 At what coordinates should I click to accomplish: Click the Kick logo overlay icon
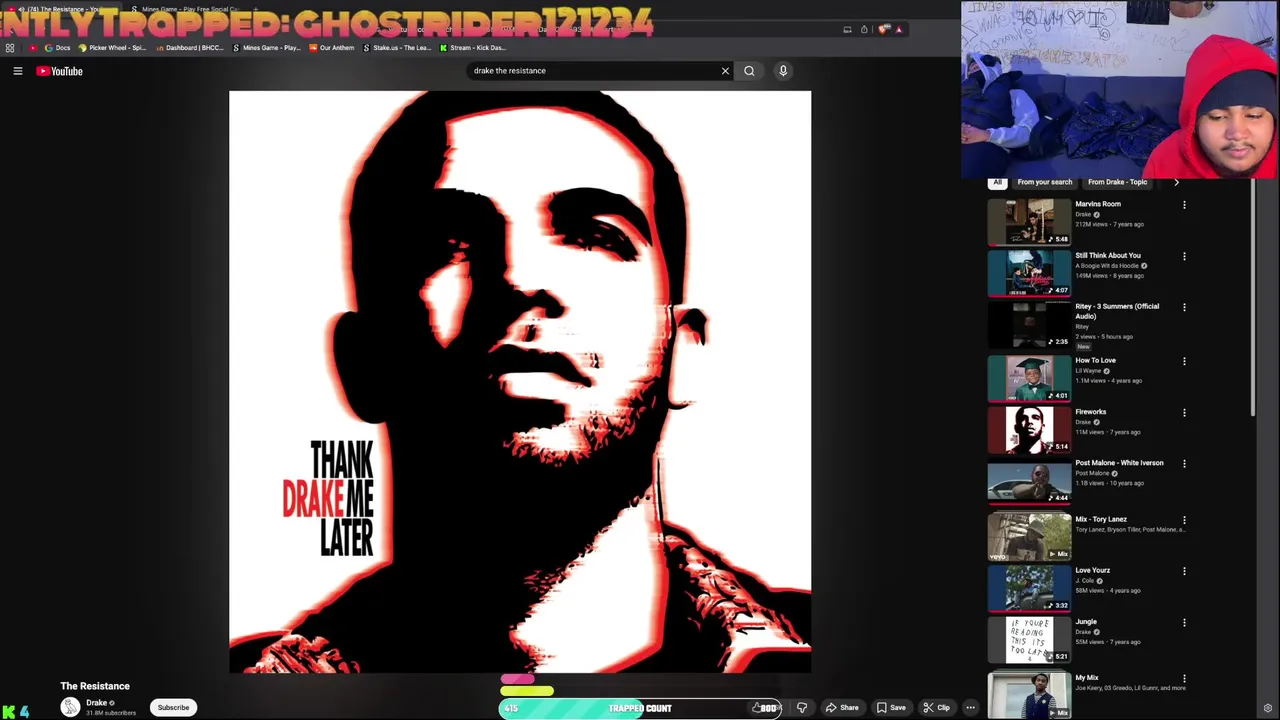(9, 711)
